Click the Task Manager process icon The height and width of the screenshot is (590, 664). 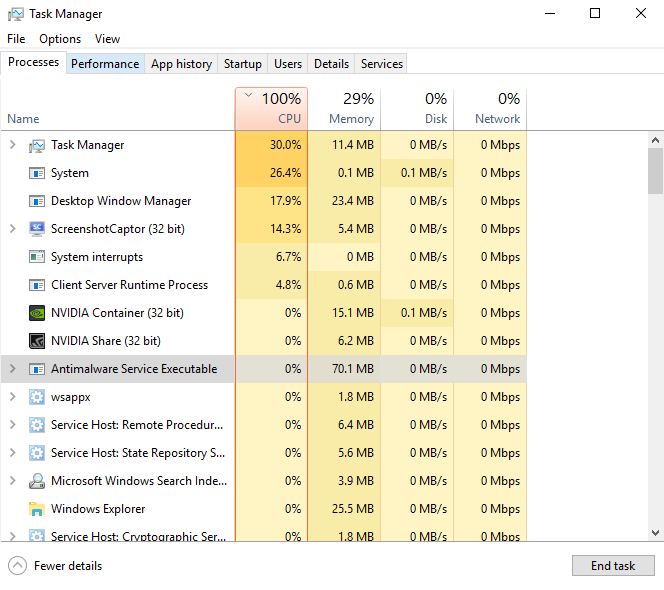point(37,145)
